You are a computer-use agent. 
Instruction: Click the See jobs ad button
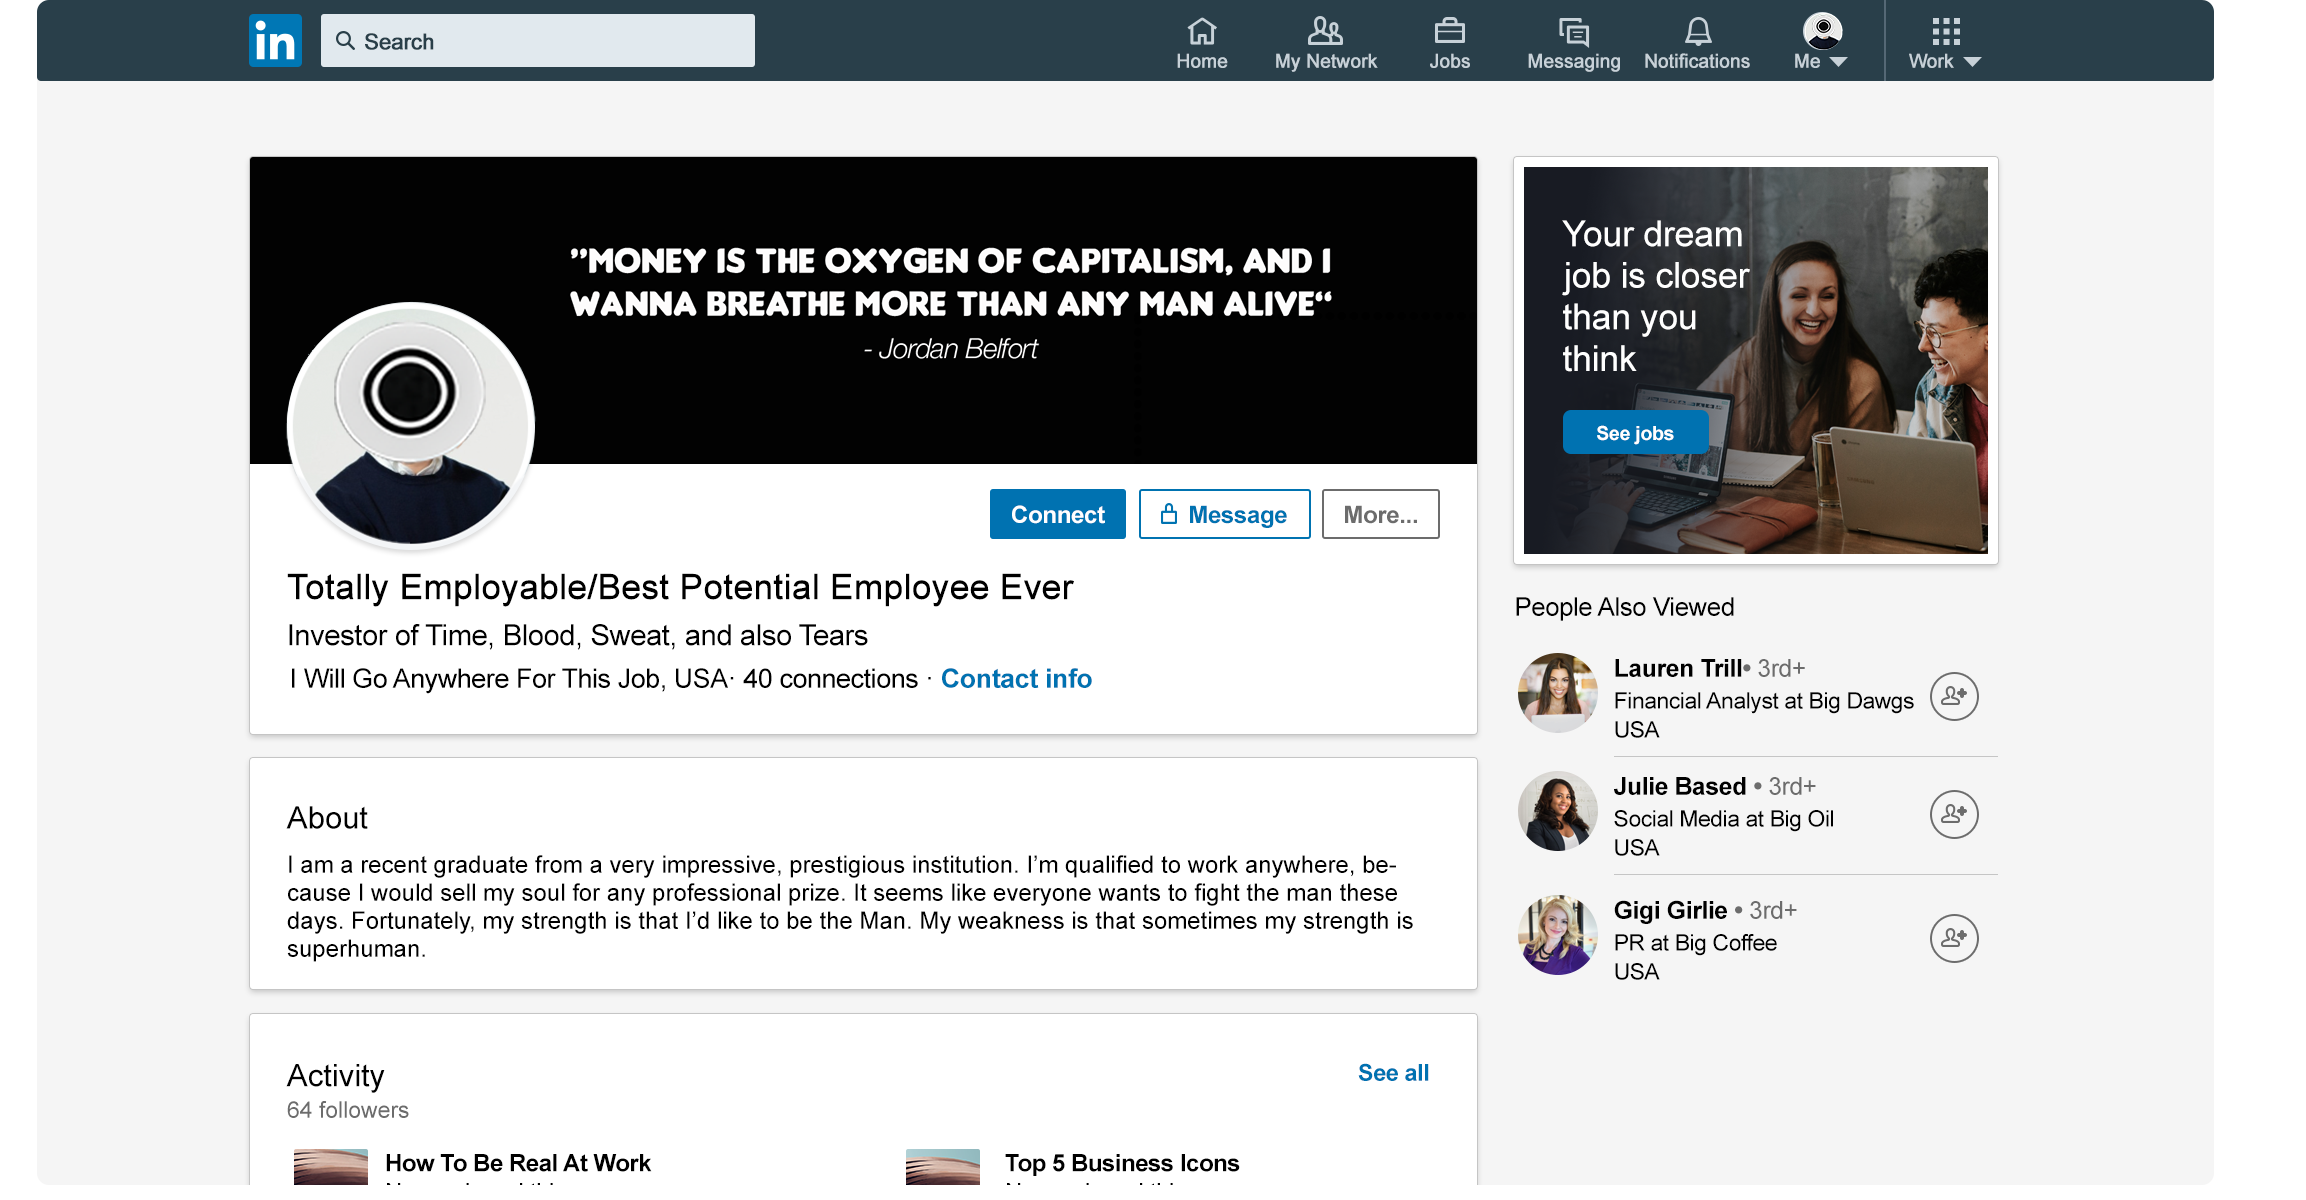point(1635,433)
